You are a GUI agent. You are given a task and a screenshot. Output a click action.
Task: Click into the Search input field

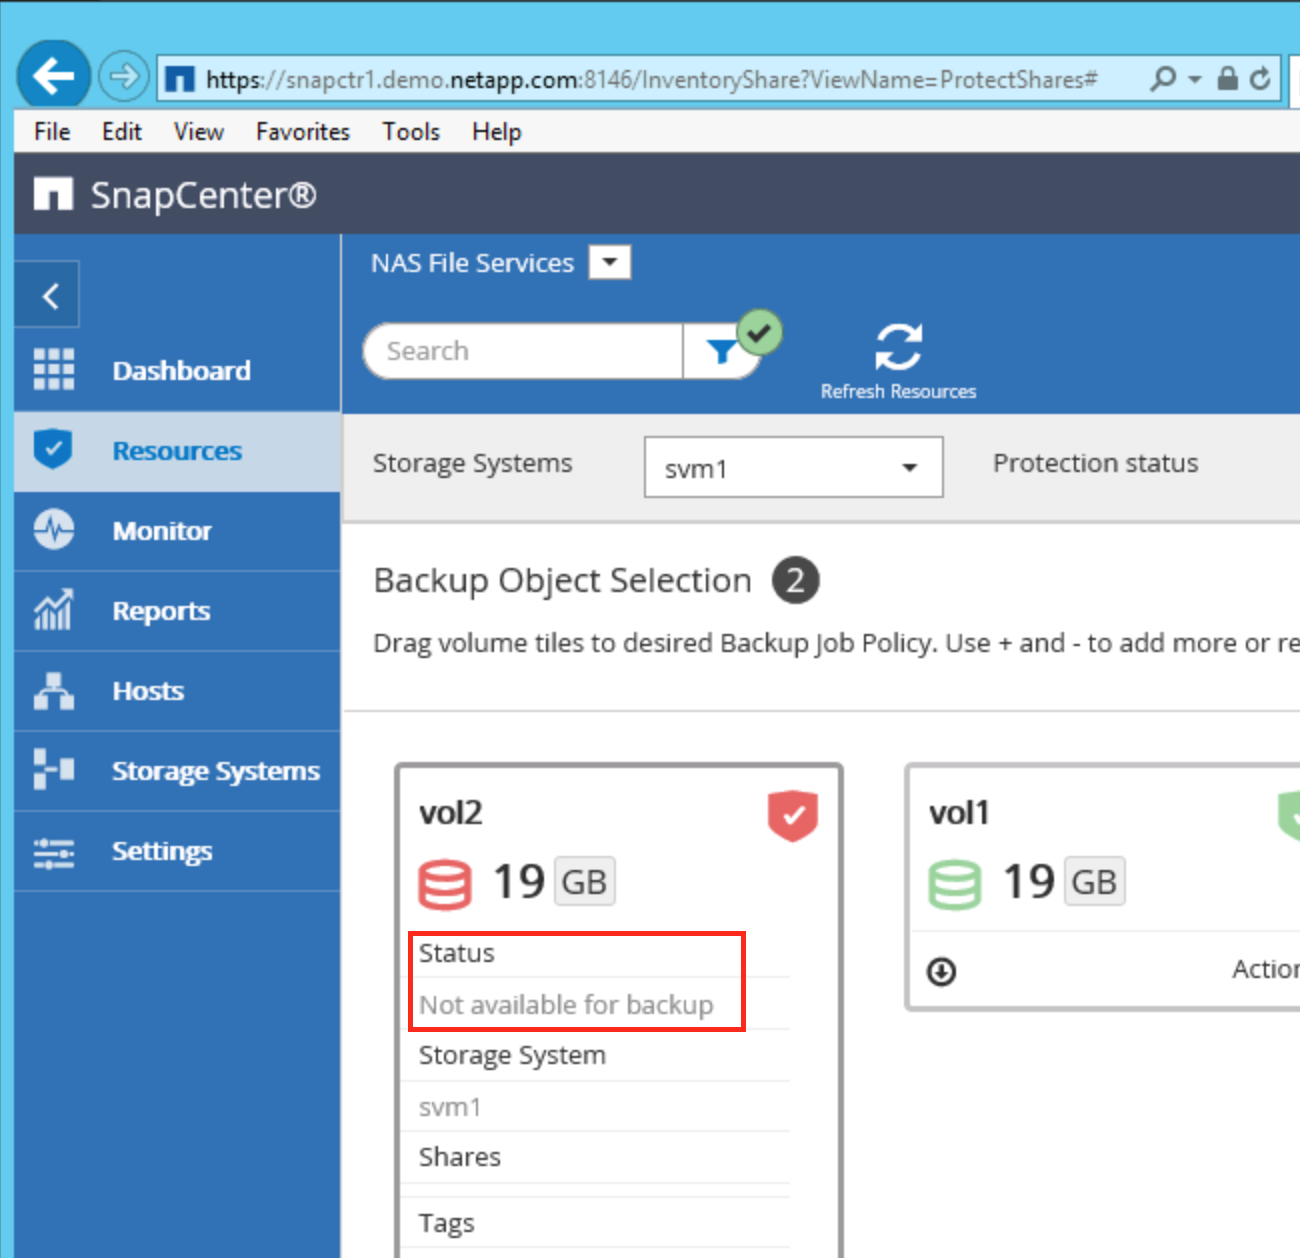coord(520,351)
